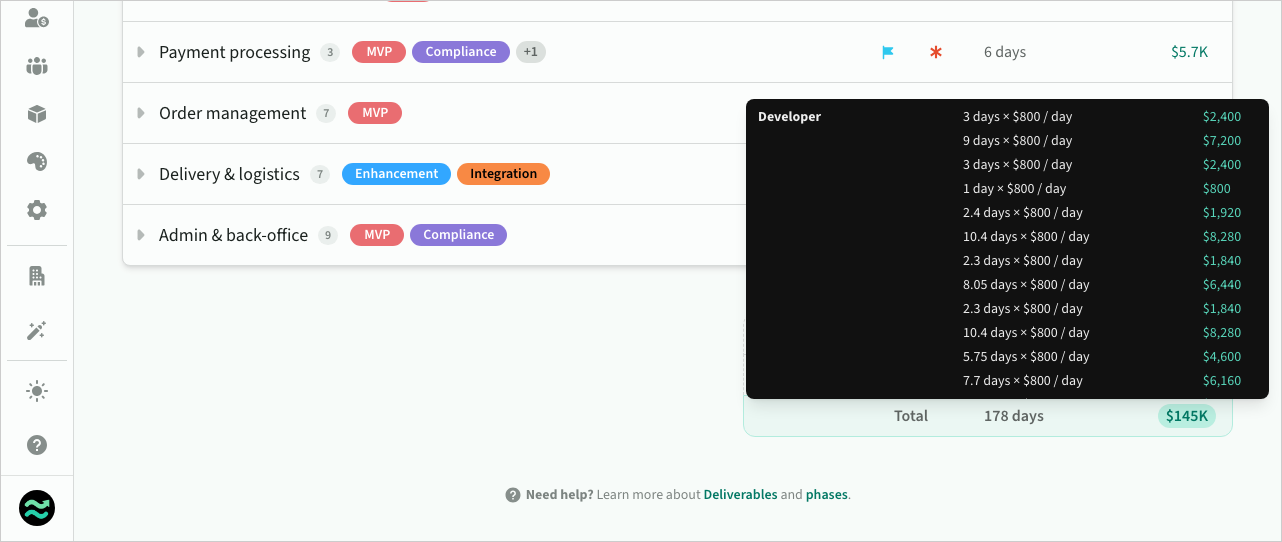Open the user billing icon in sidebar
The image size is (1282, 542).
click(37, 18)
